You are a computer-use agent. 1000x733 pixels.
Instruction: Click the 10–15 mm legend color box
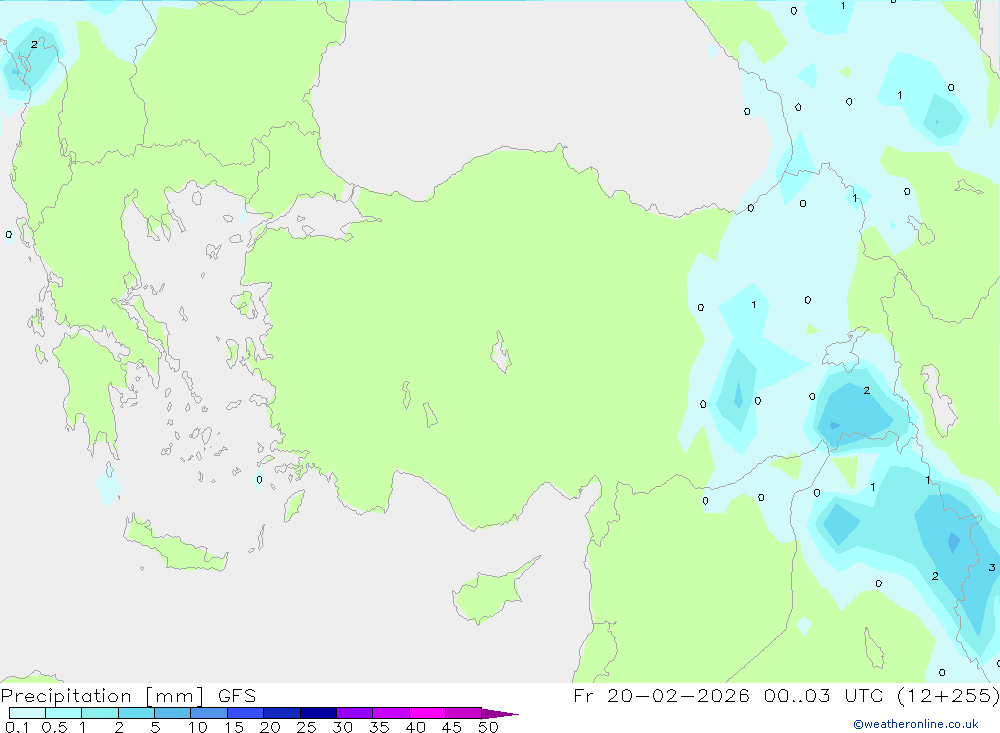(x=209, y=713)
